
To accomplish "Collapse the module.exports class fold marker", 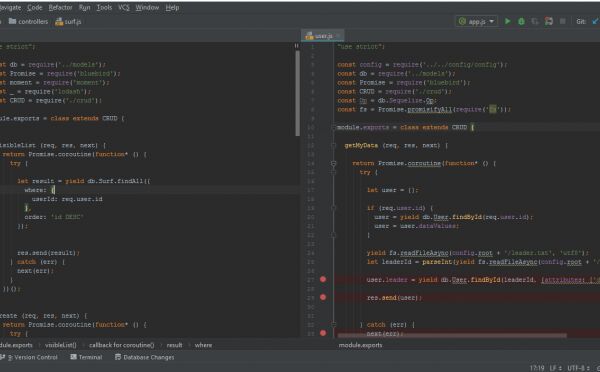I will pyautogui.click(x=333, y=127).
